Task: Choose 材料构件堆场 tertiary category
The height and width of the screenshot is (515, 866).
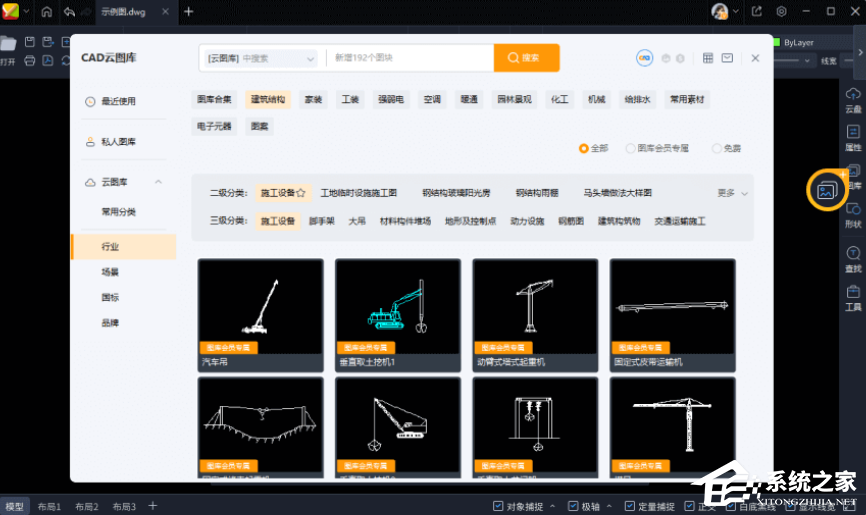Action: (405, 221)
